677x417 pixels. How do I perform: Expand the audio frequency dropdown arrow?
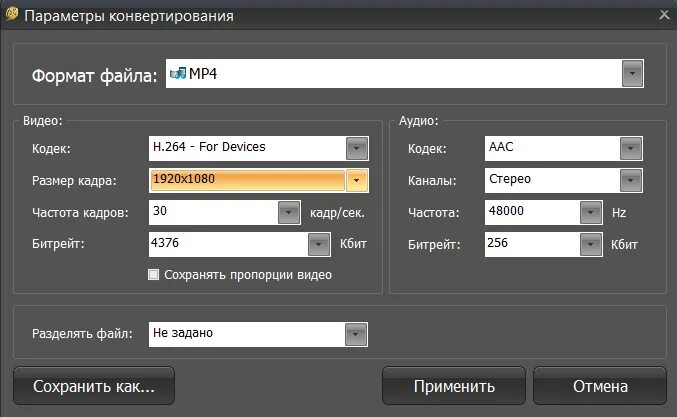coord(591,212)
